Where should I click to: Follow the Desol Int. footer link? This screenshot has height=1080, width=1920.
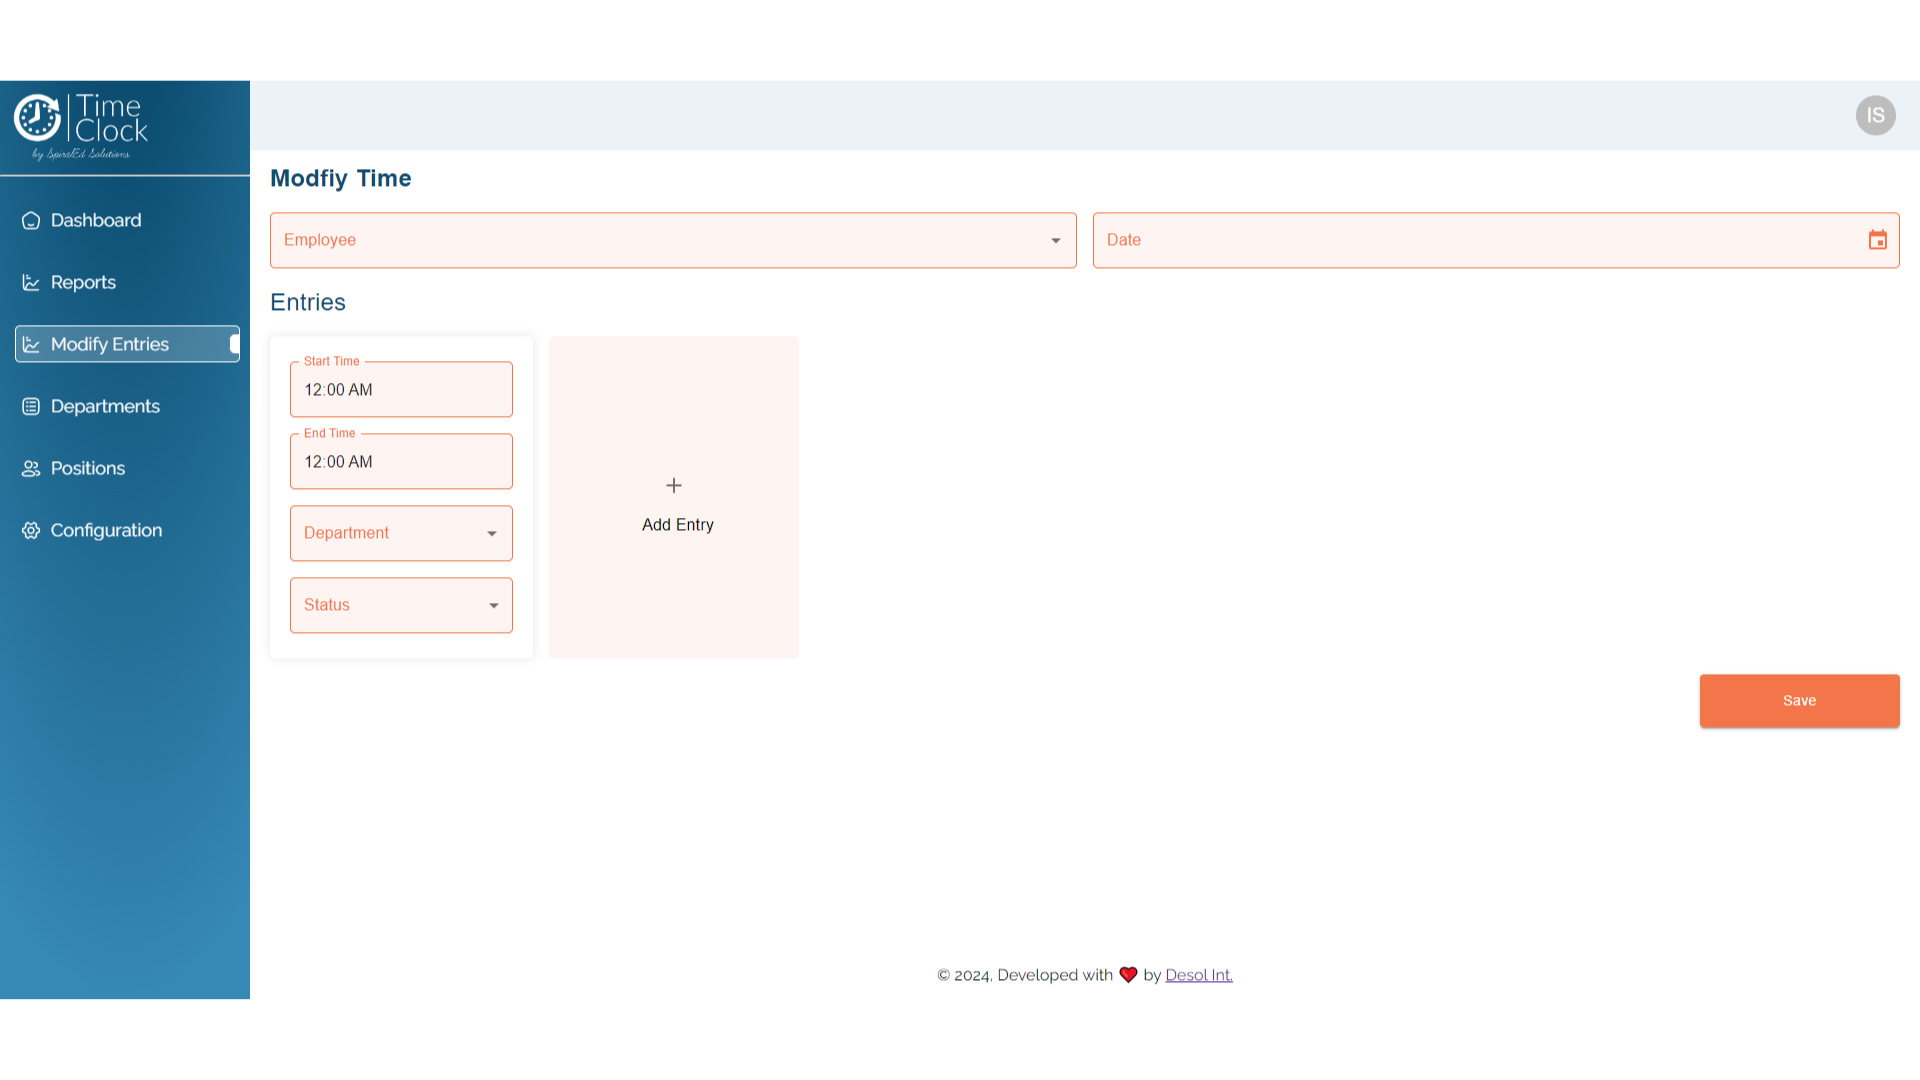[1198, 975]
